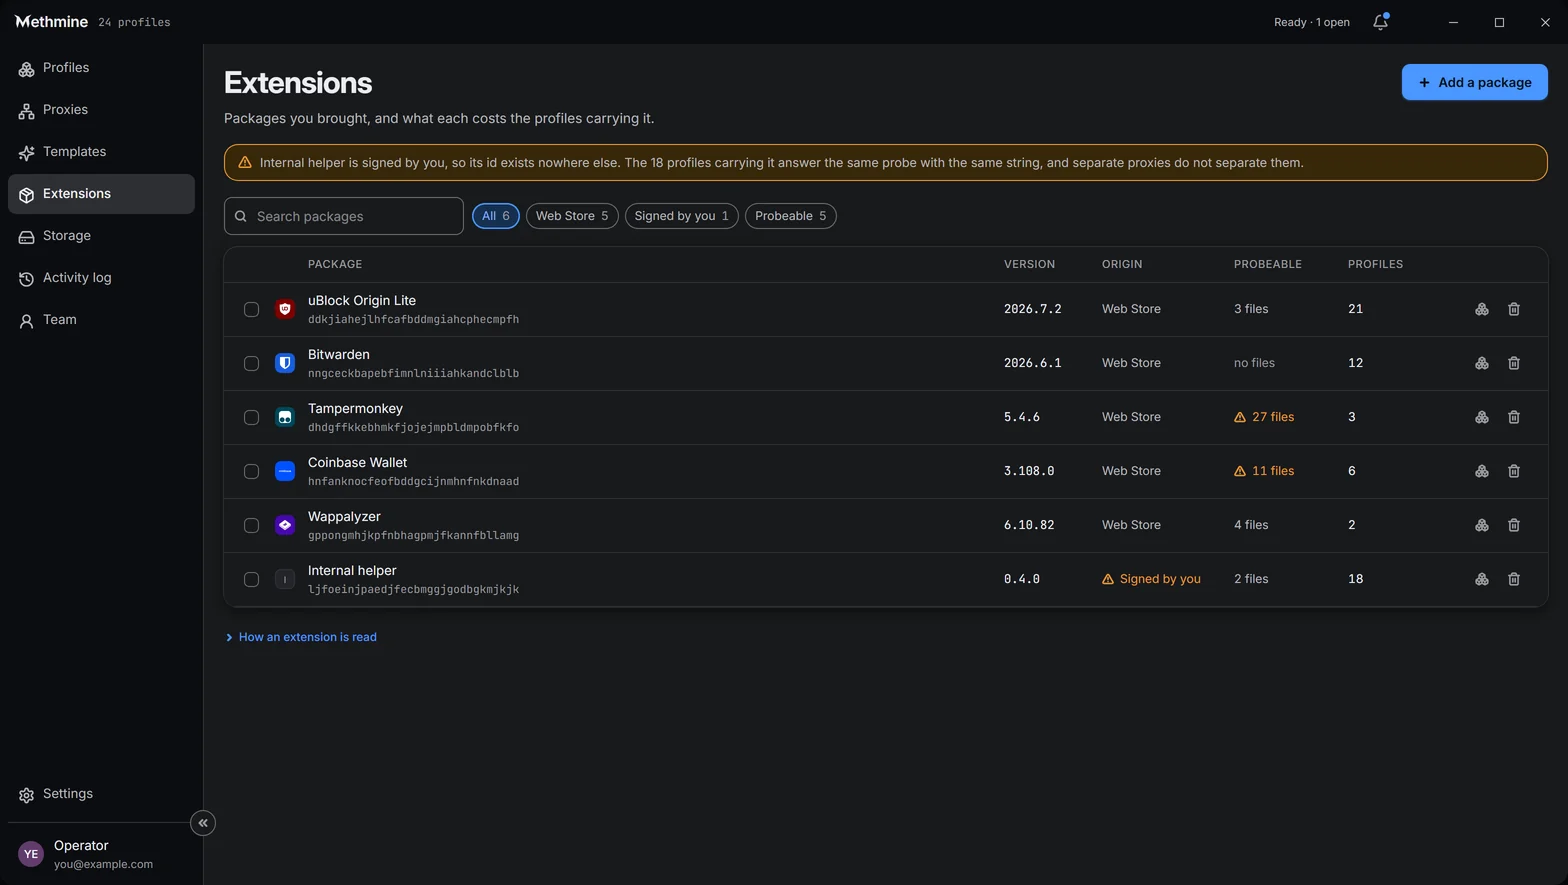Assign Wappalyzer to profiles icon
The height and width of the screenshot is (885, 1568).
pyautogui.click(x=1482, y=525)
